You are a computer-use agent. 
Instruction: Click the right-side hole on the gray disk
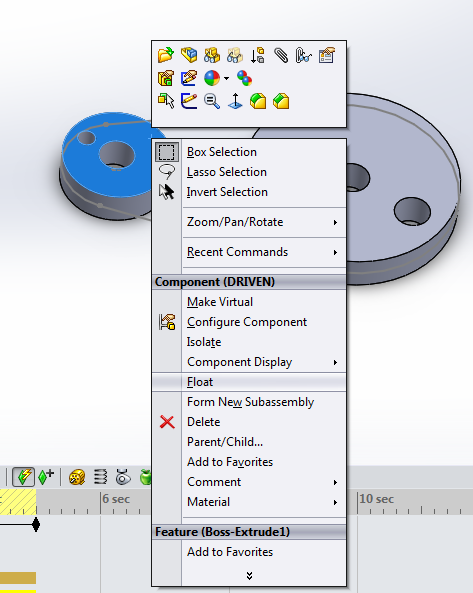tap(412, 211)
